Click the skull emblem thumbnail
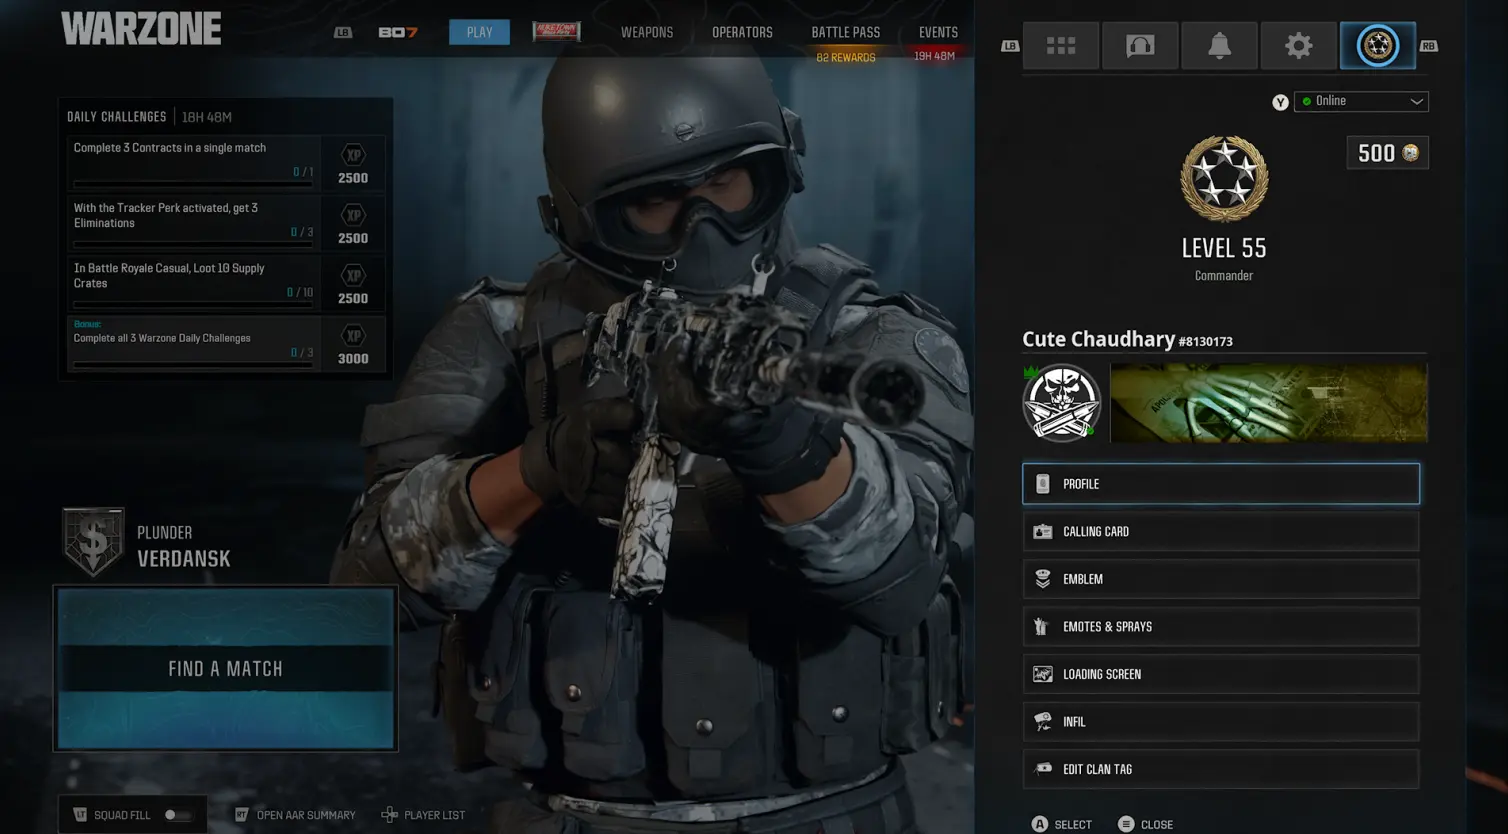Viewport: 1508px width, 834px height. (1061, 403)
